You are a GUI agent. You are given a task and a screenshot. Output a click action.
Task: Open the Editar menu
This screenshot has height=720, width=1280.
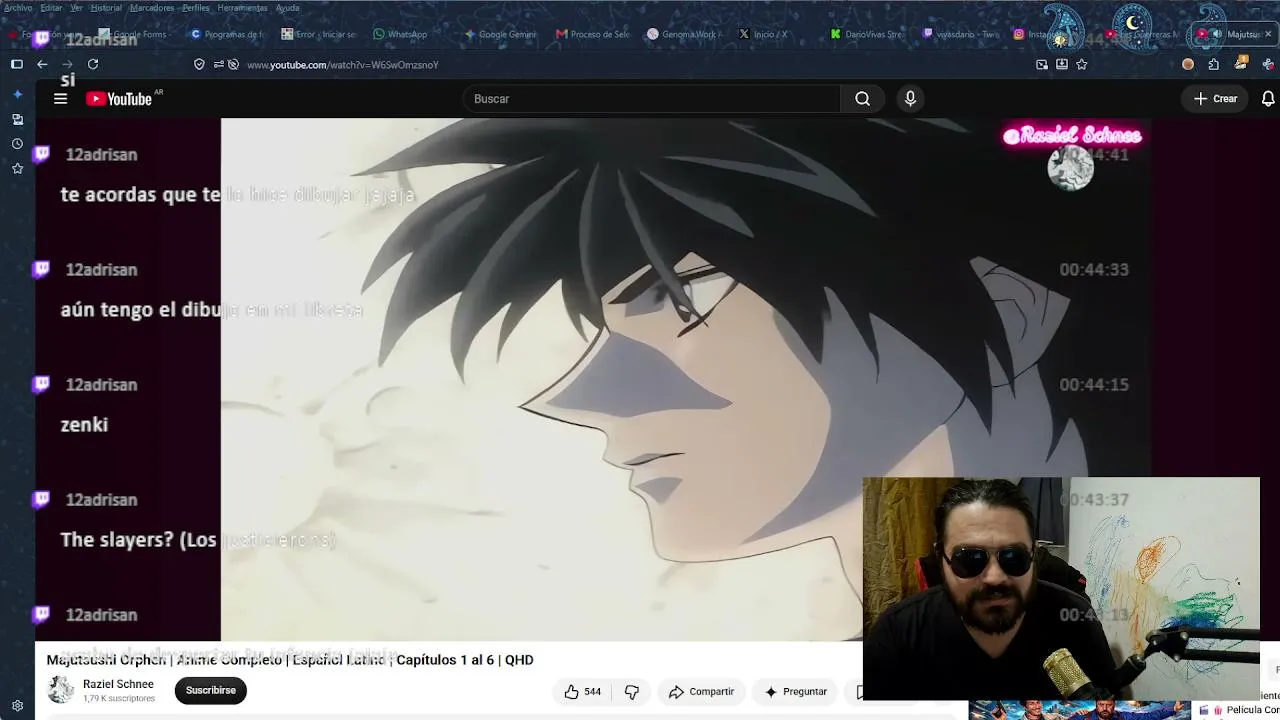[51, 8]
